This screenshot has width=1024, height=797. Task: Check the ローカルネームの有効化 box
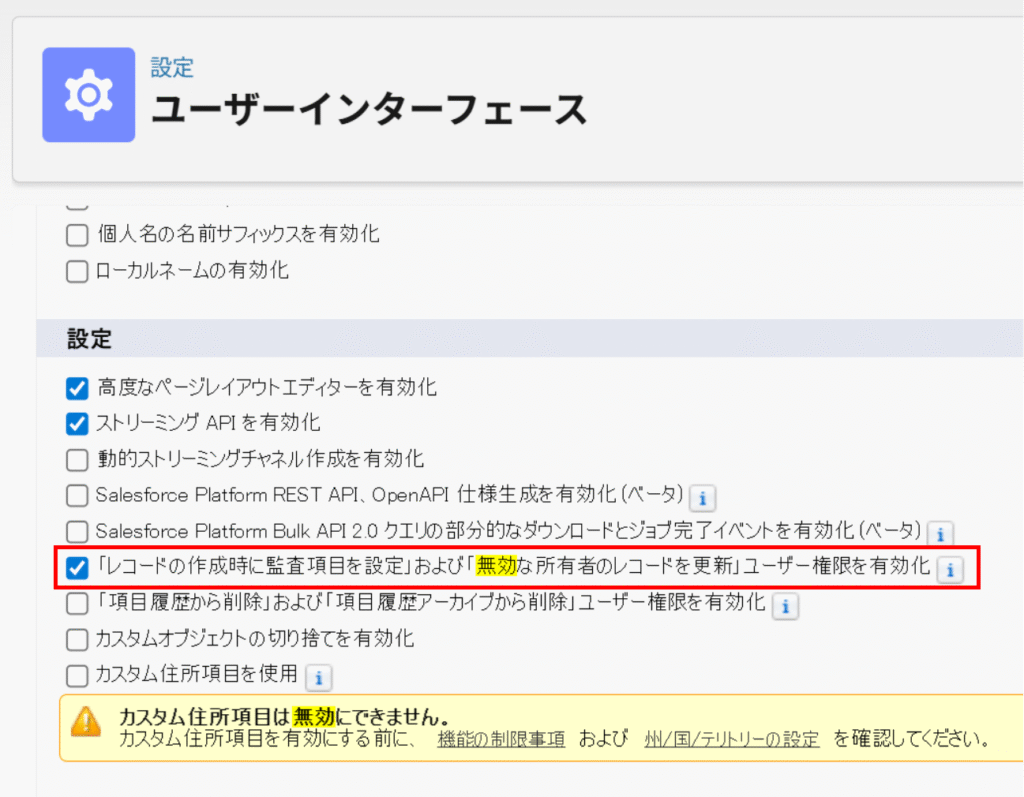click(77, 271)
